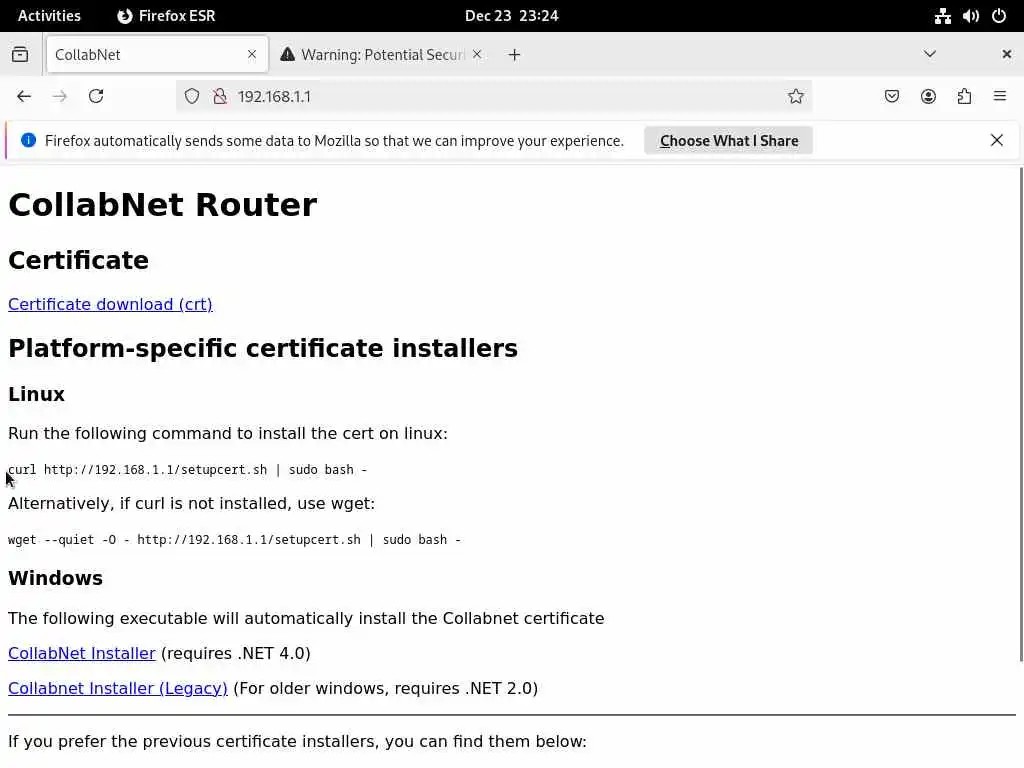Open the Activities overview
This screenshot has width=1024, height=768.
tap(49, 16)
